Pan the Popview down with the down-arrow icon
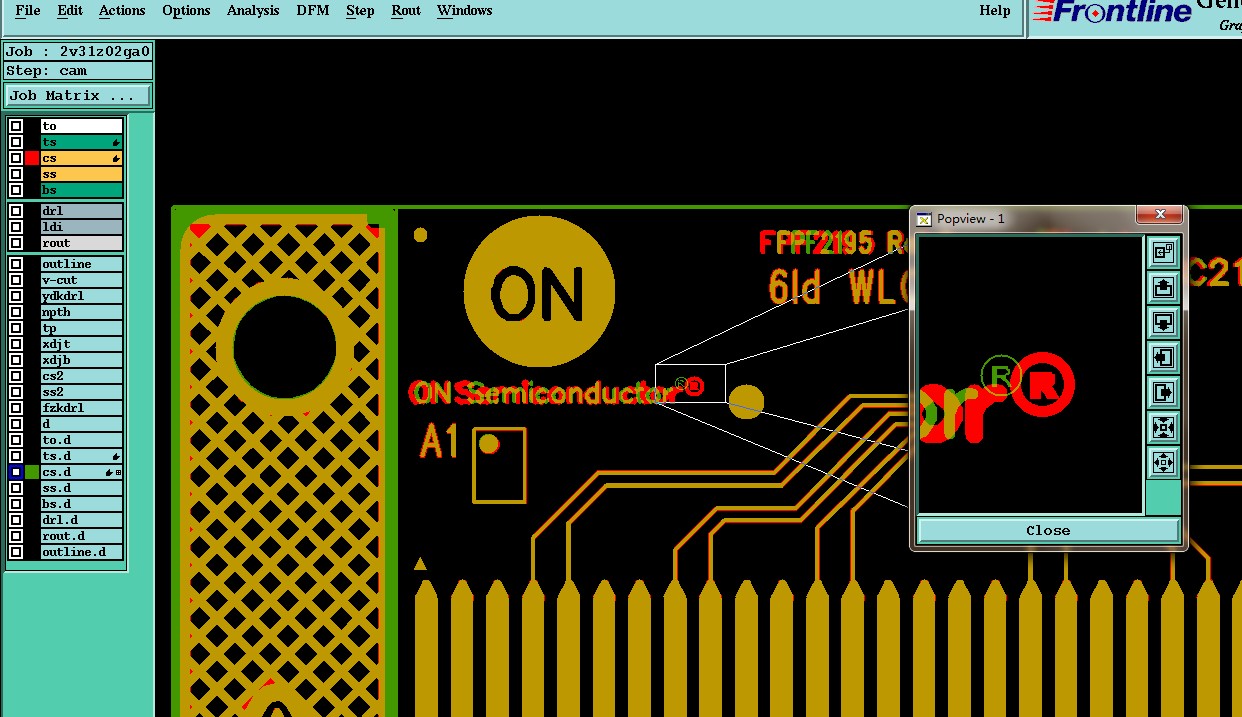 pos(1163,323)
